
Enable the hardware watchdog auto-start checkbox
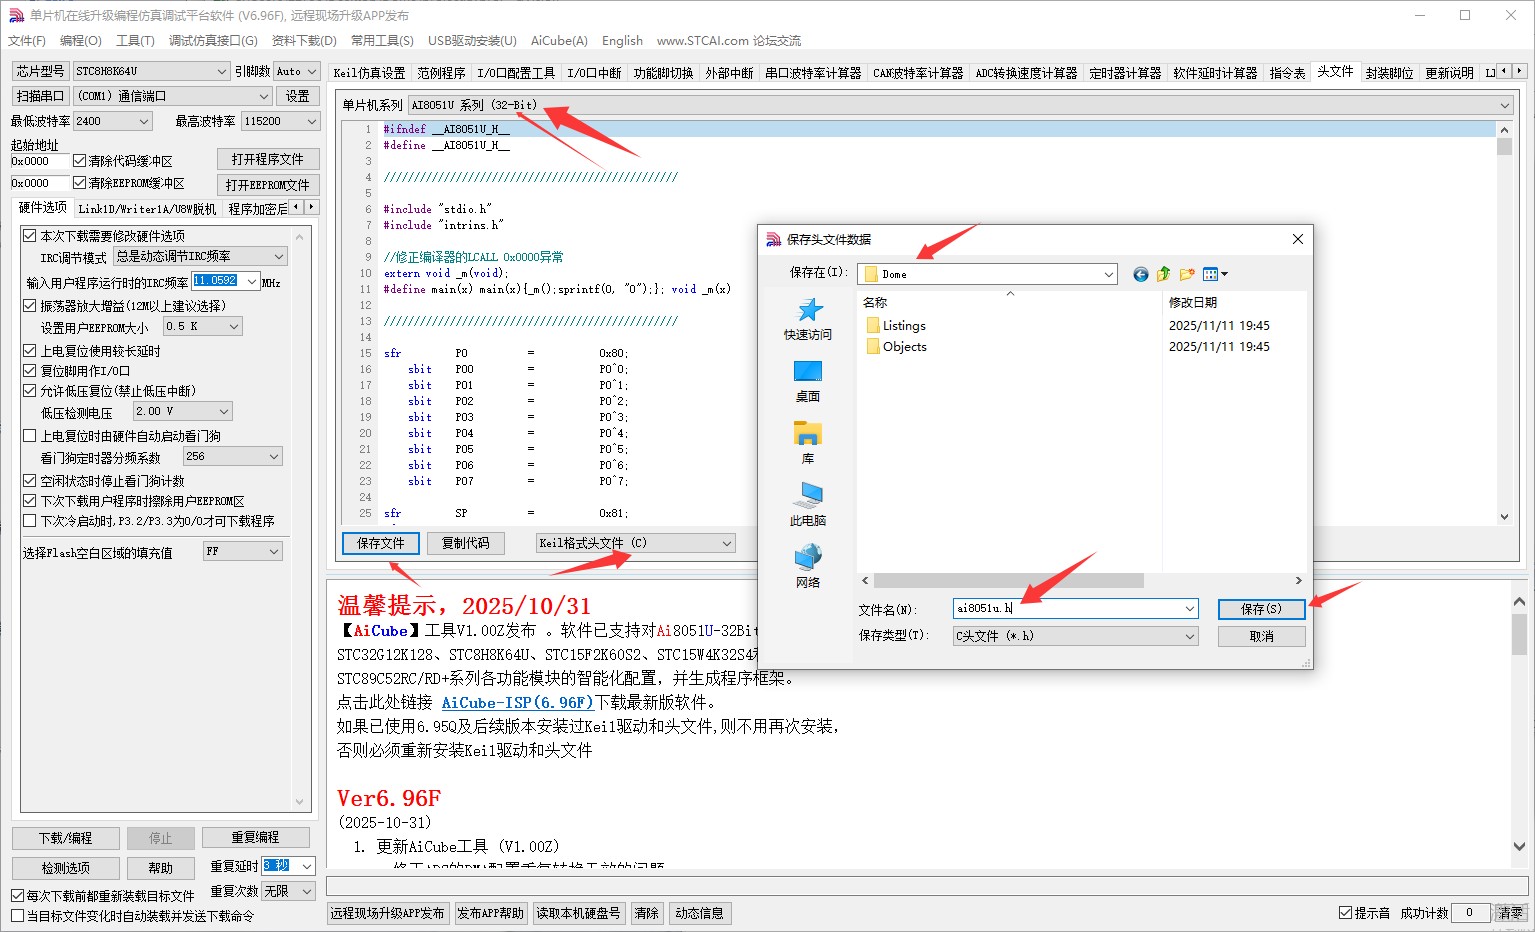30,435
